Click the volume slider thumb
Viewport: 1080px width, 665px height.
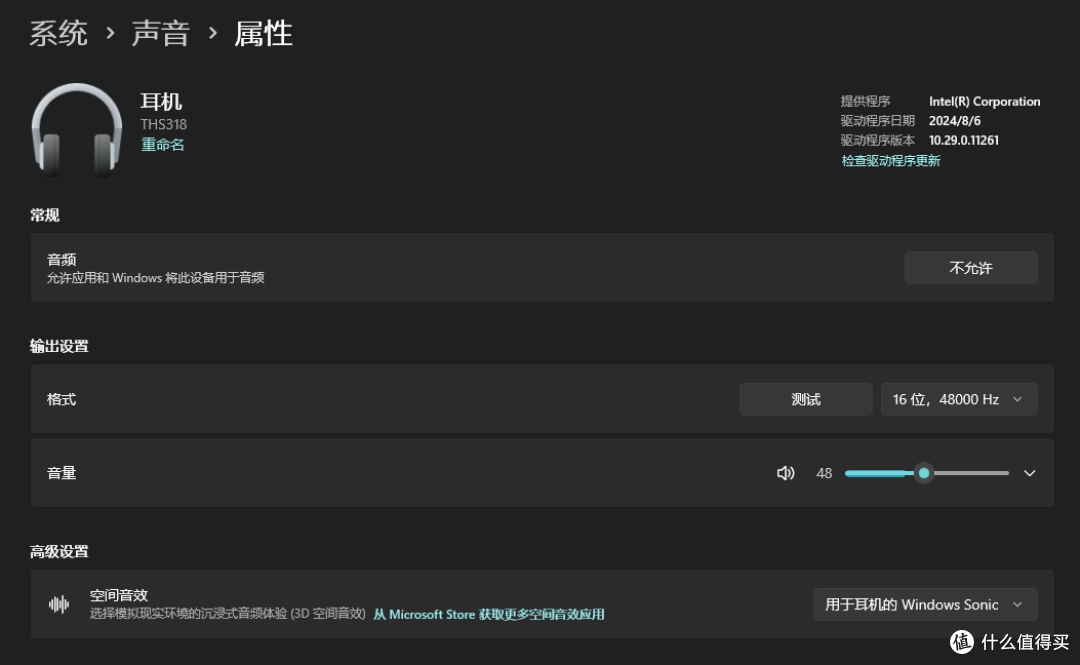pyautogui.click(x=924, y=473)
